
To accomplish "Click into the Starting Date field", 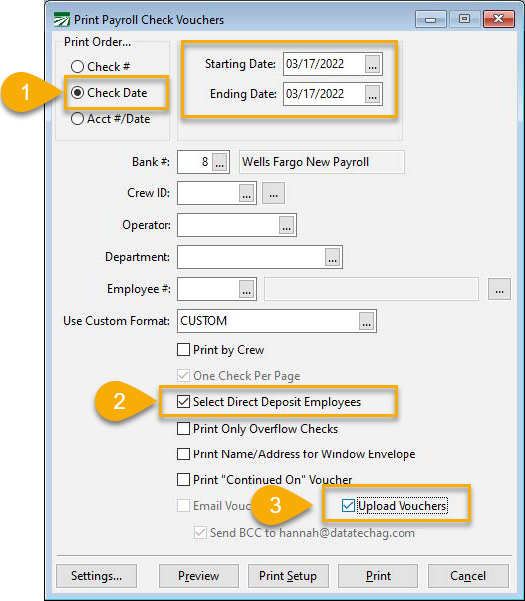I will point(324,64).
